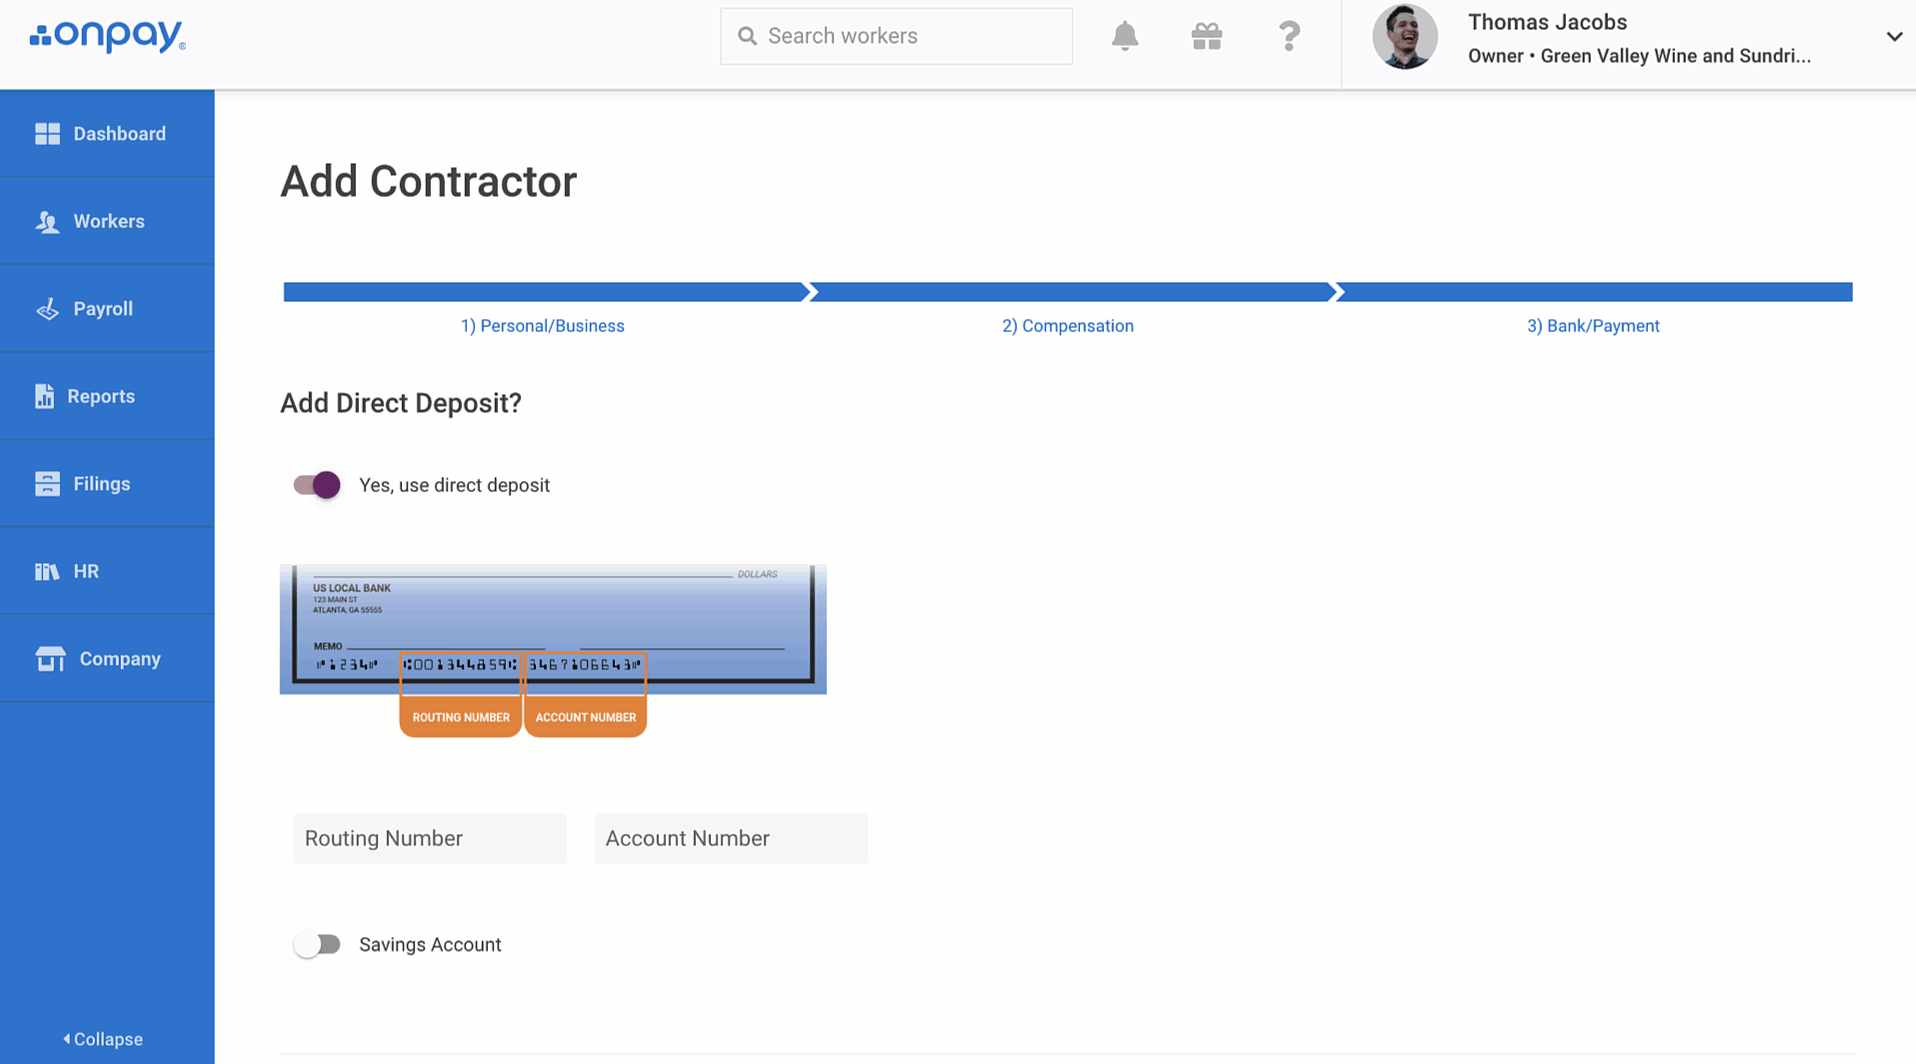Toggle off direct deposit switch

click(x=317, y=485)
